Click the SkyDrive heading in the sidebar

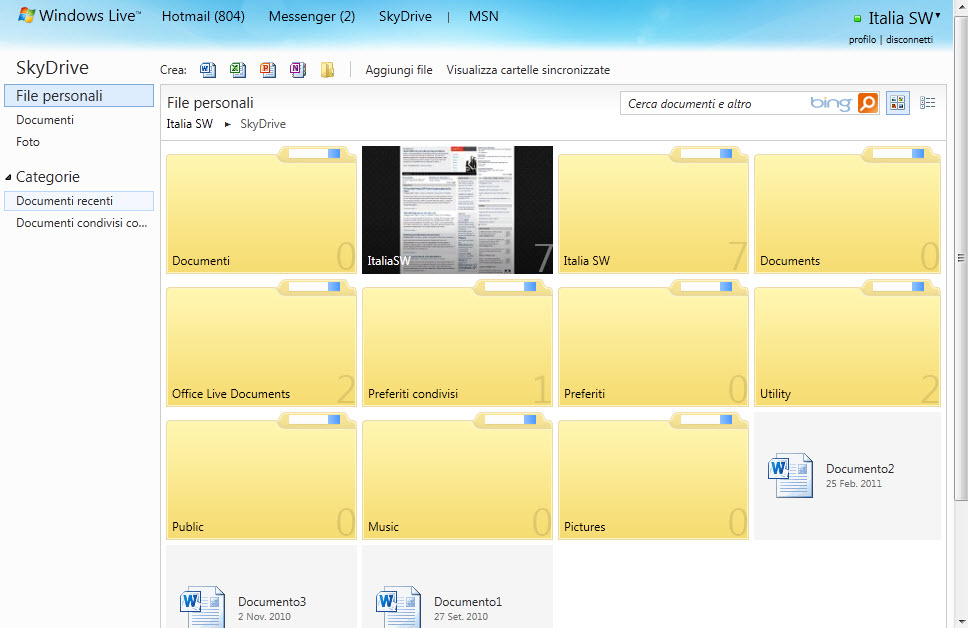52,67
